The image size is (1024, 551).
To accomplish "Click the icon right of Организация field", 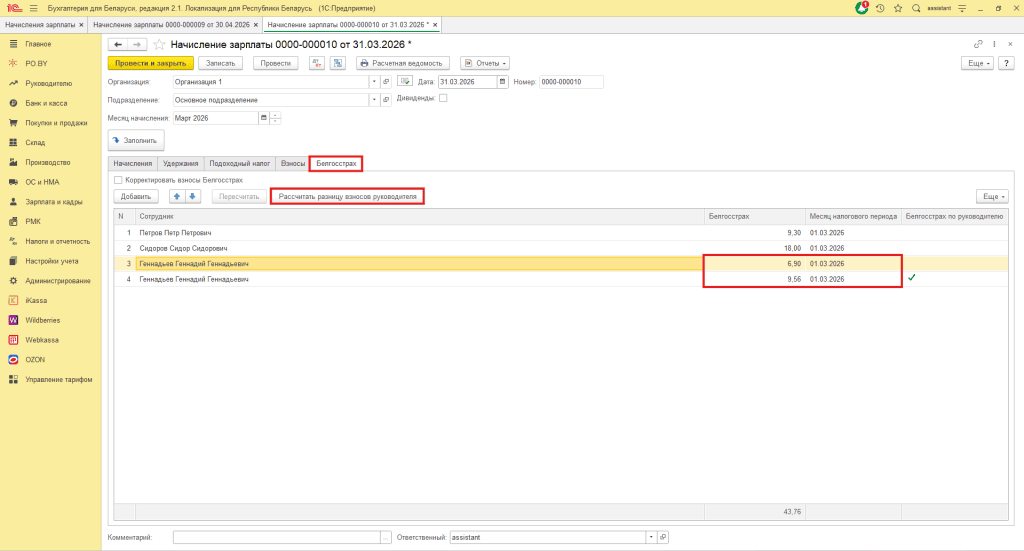I will pyautogui.click(x=405, y=82).
